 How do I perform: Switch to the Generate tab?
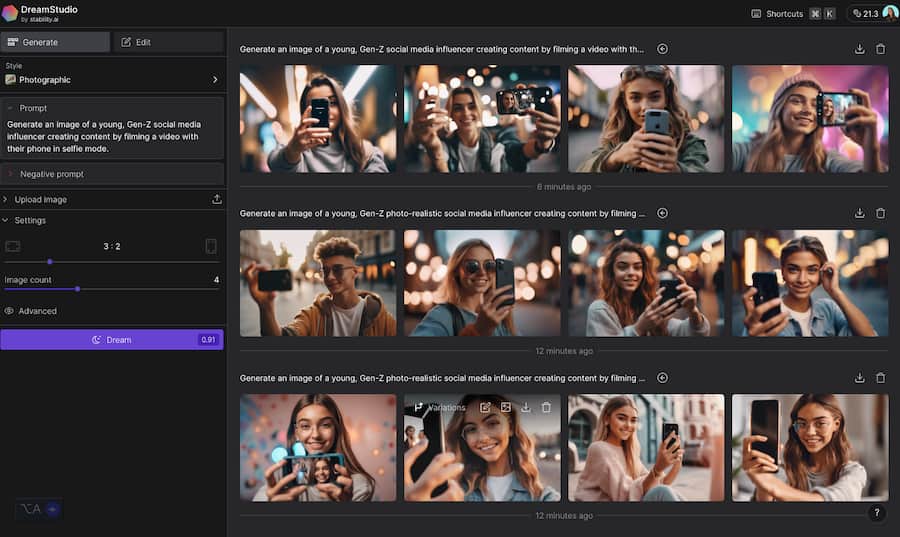pos(56,42)
